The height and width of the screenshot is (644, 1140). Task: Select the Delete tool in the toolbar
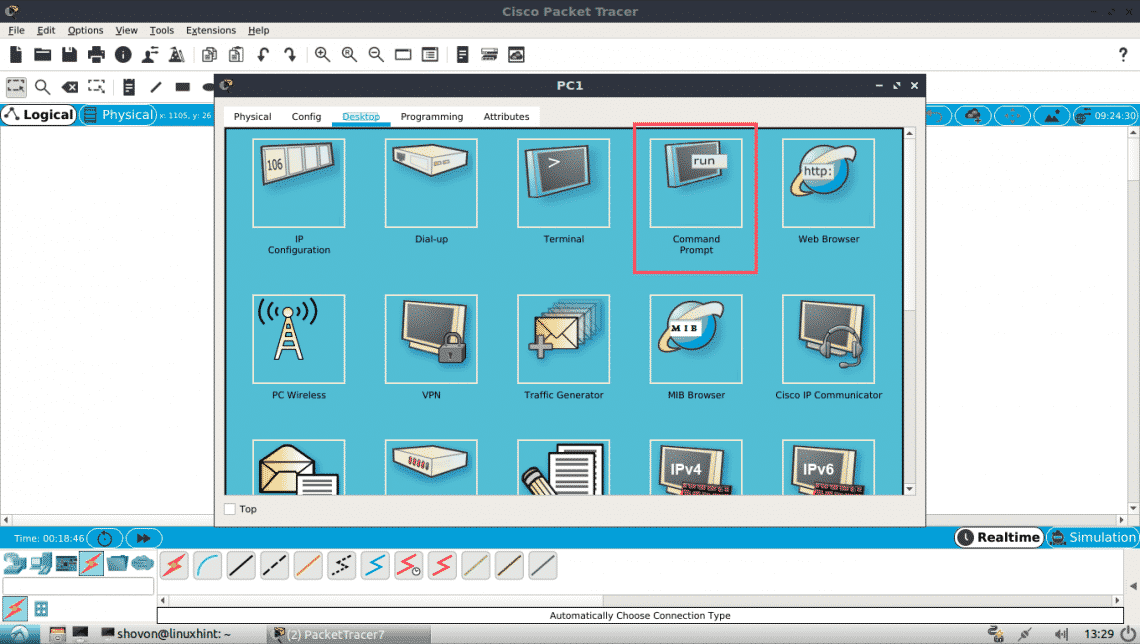(69, 87)
